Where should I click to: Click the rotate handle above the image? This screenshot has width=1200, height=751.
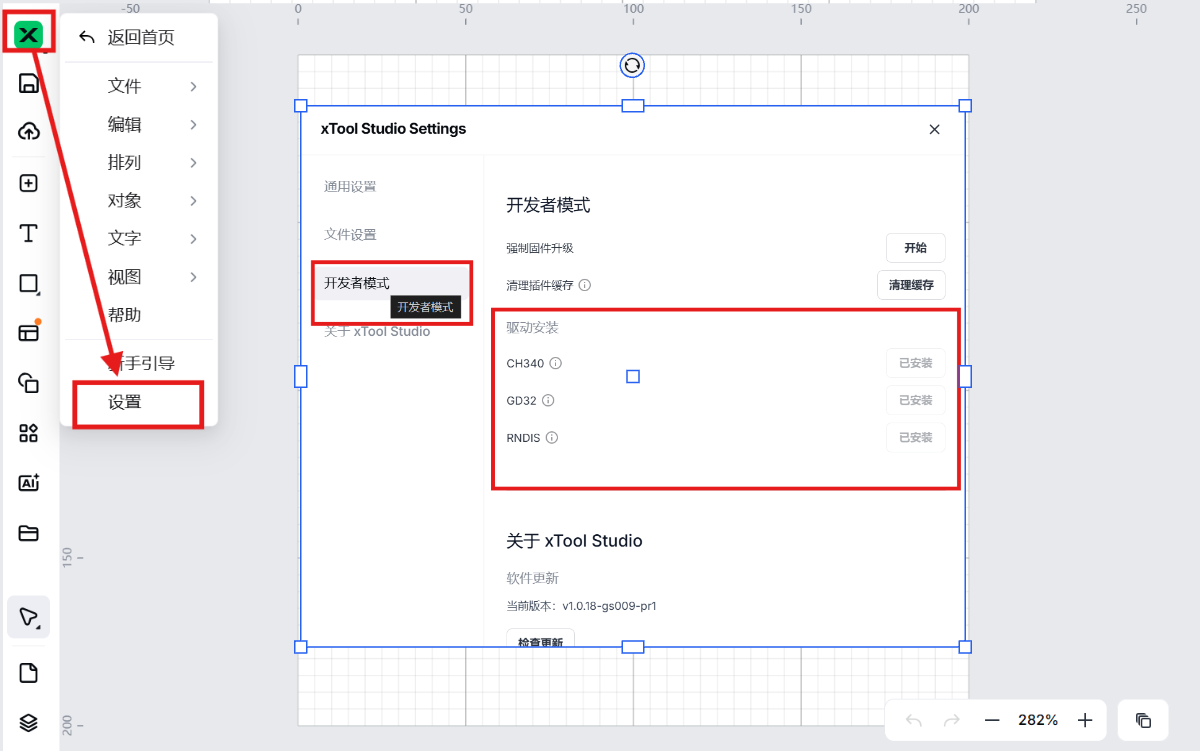coord(632,66)
